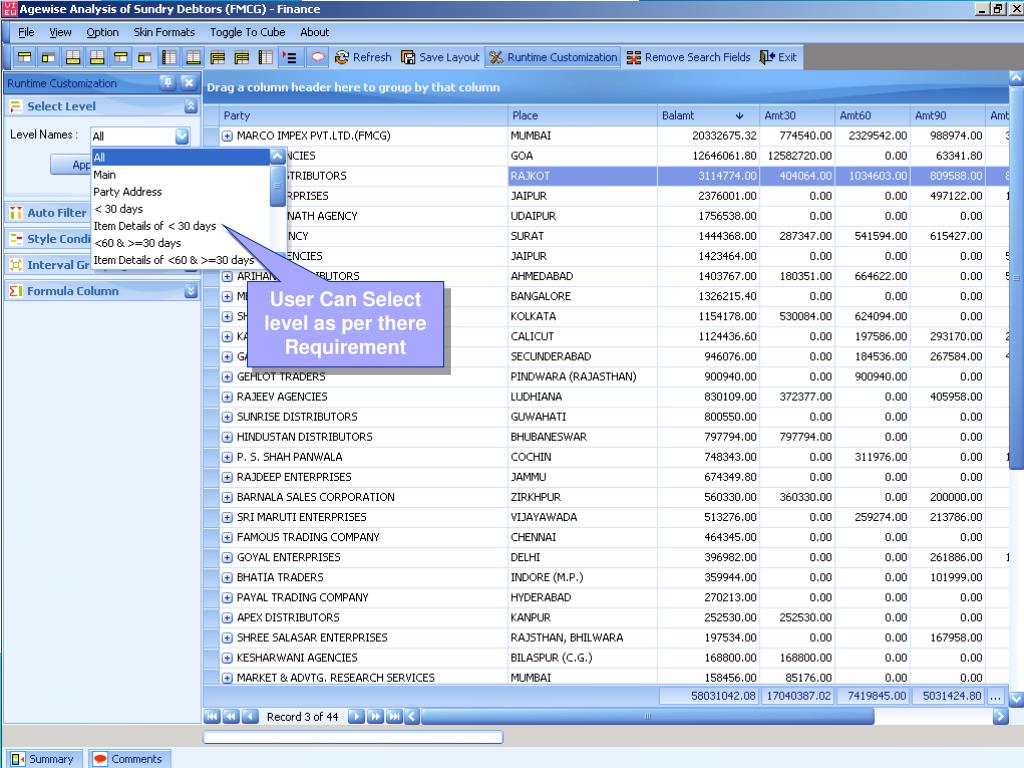Click the Select Level section icon
Image resolution: width=1024 pixels, height=768 pixels.
[16, 106]
